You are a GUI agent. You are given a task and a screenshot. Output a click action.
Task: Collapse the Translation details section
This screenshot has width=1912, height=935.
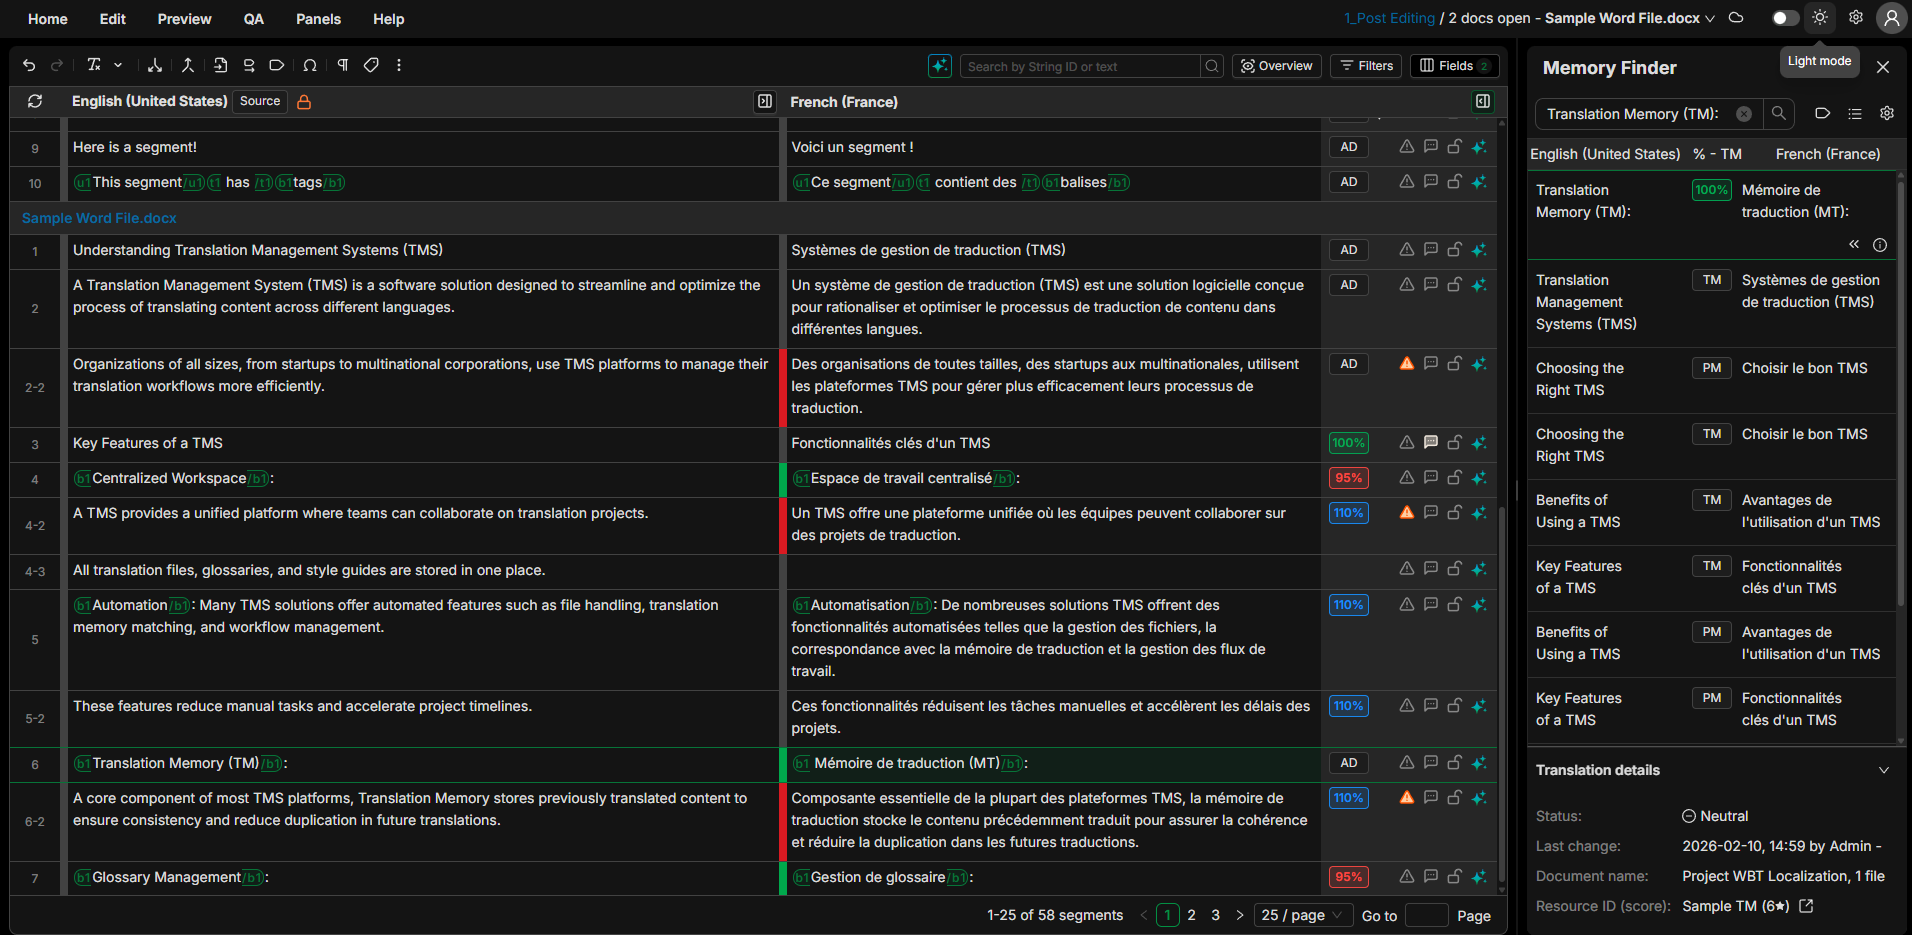[x=1883, y=770]
